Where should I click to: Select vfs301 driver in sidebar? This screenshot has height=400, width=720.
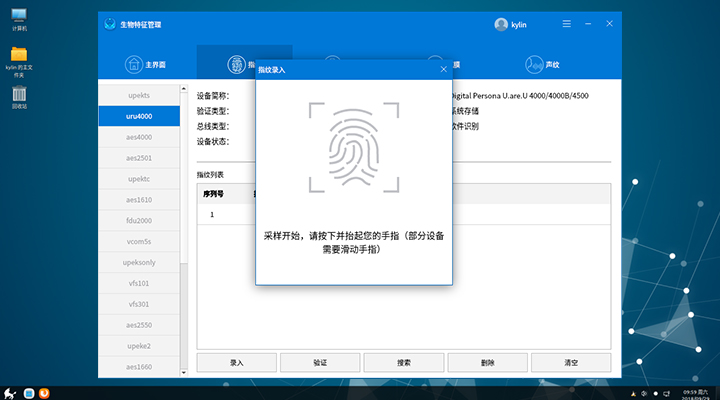pyautogui.click(x=139, y=304)
